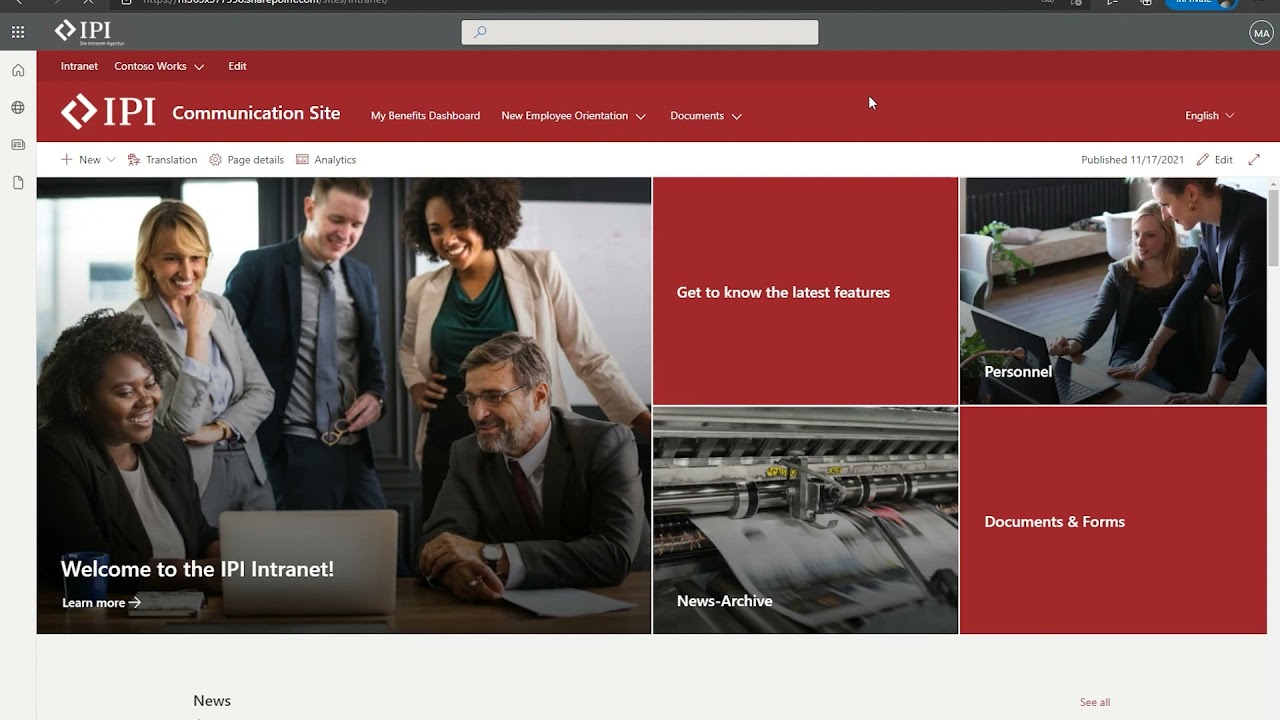Open the English language dropdown

coord(1209,116)
